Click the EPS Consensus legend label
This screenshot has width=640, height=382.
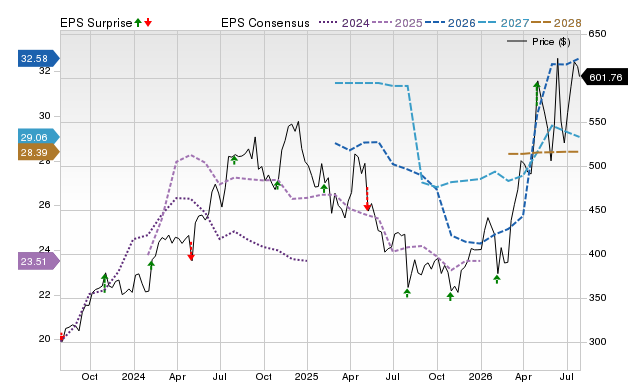pos(265,23)
